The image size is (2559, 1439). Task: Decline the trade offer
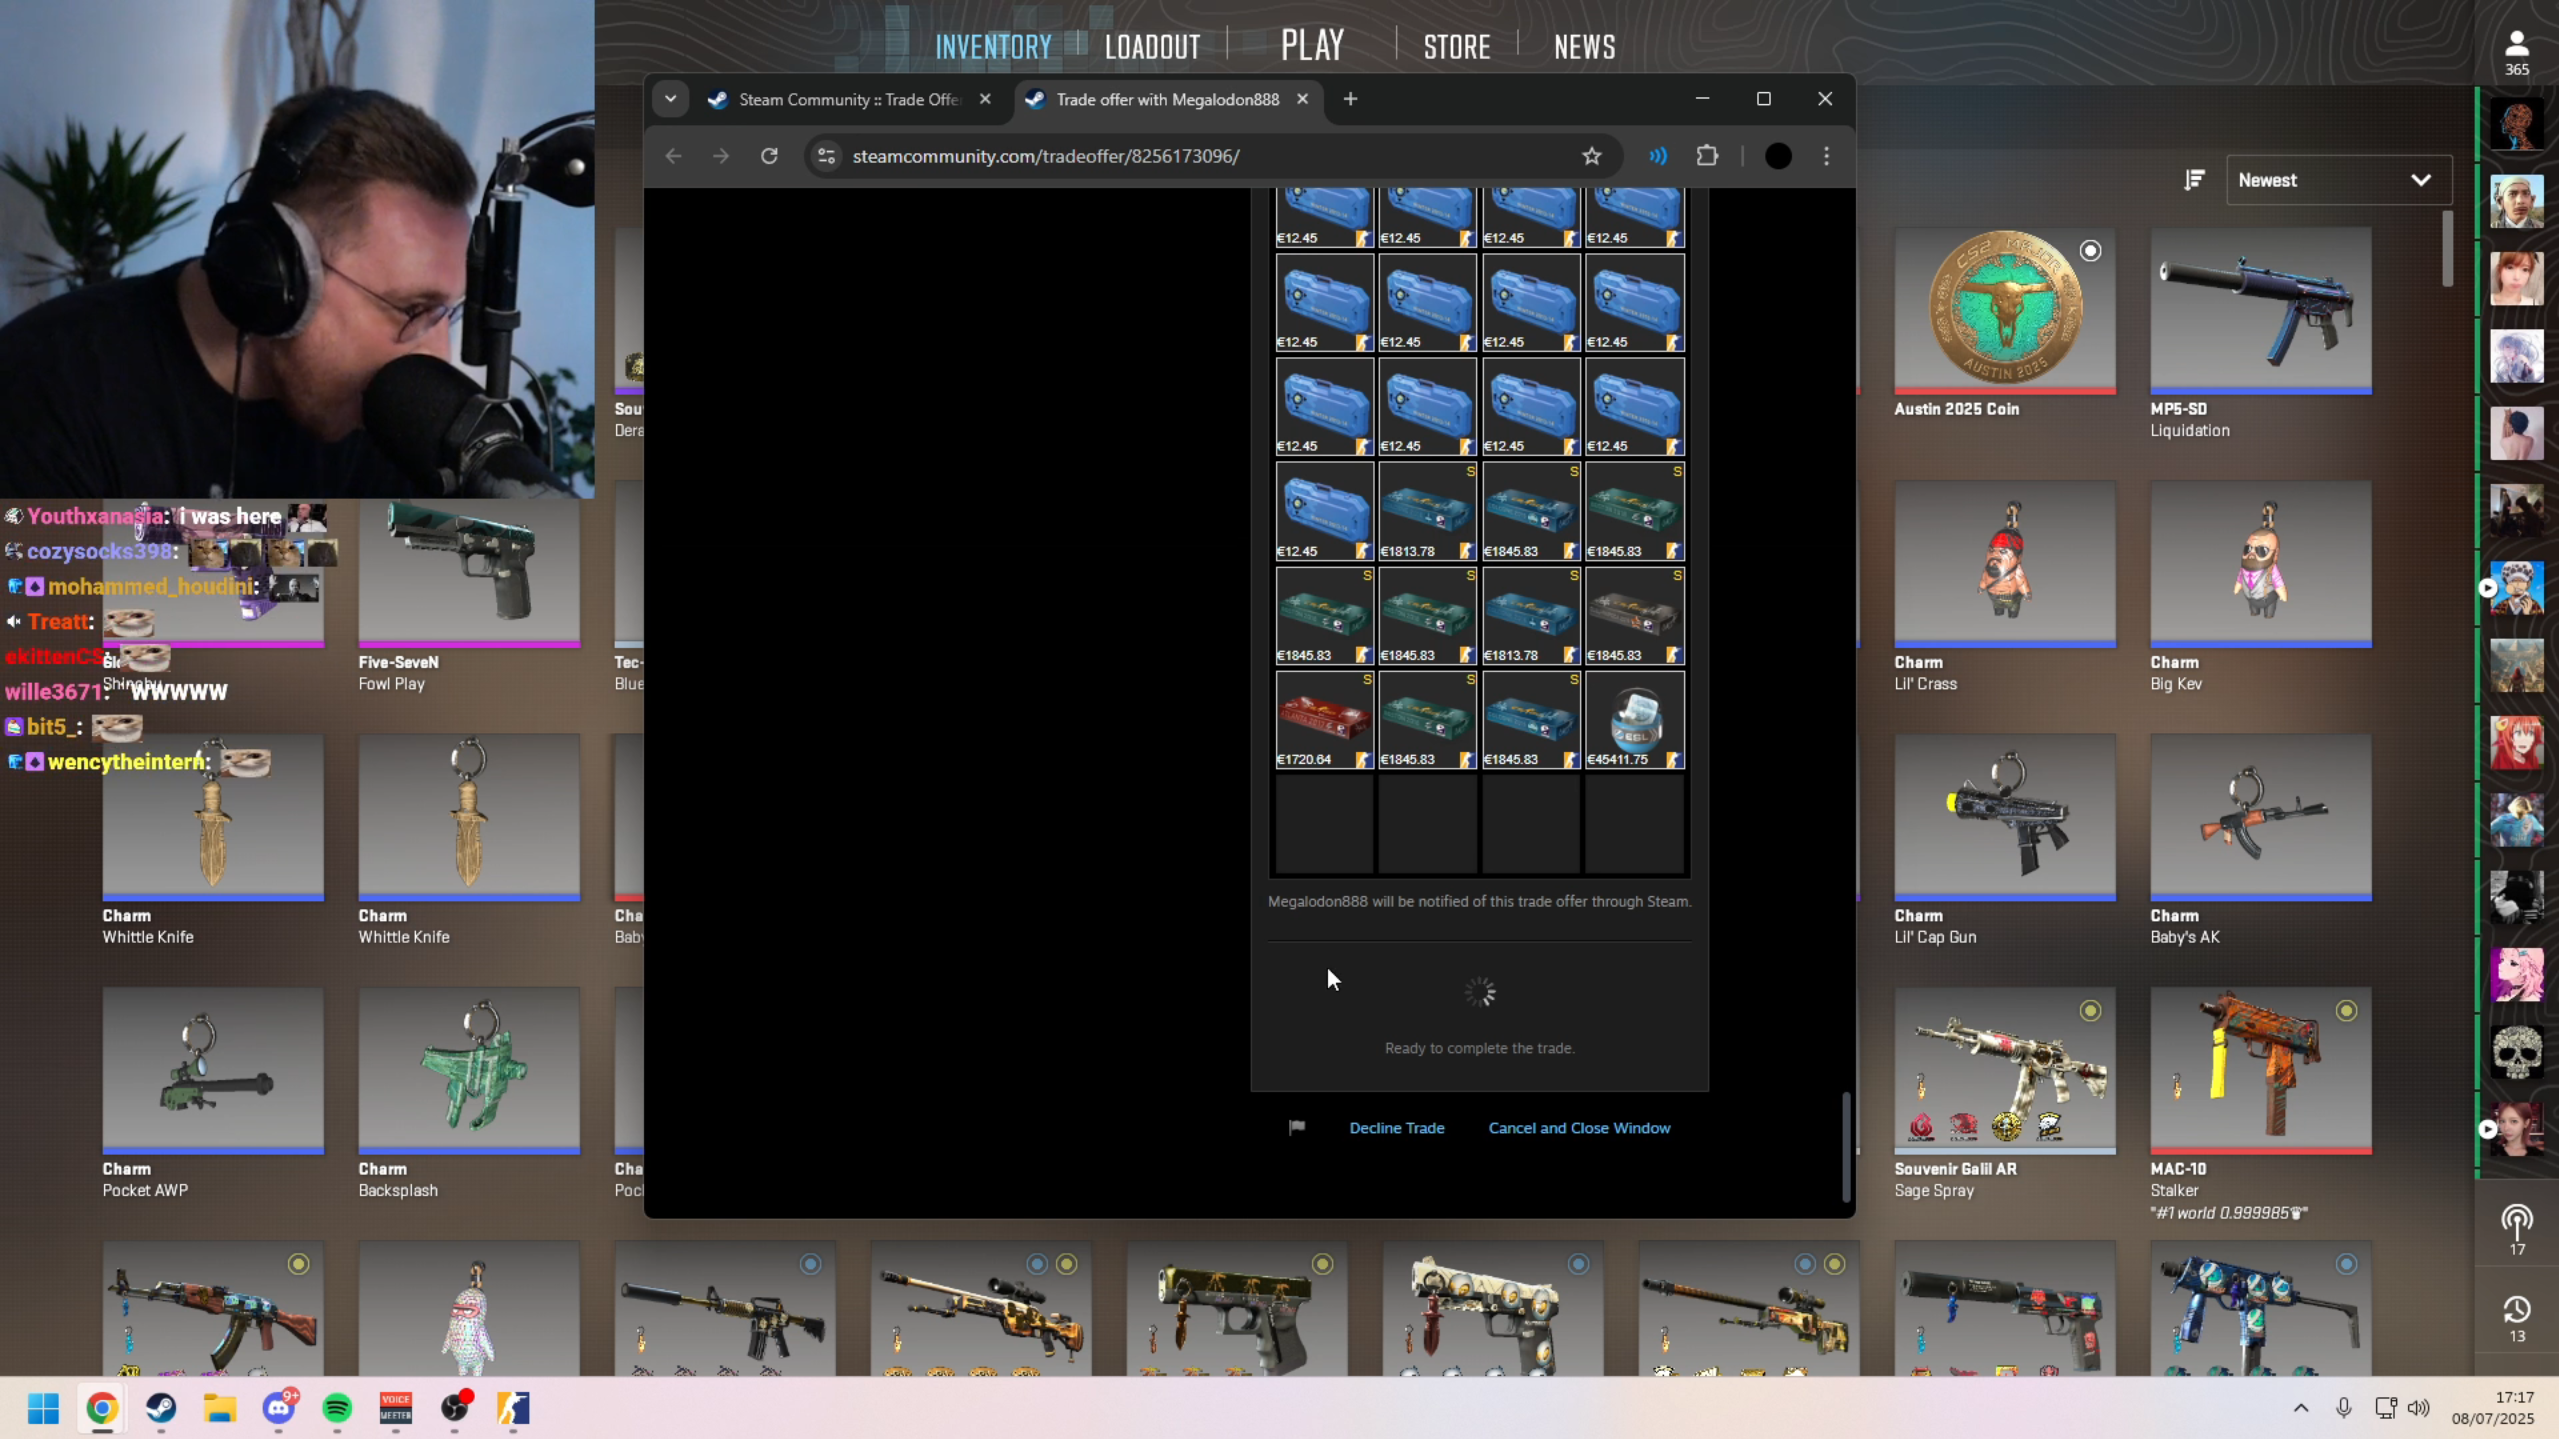click(1396, 1128)
